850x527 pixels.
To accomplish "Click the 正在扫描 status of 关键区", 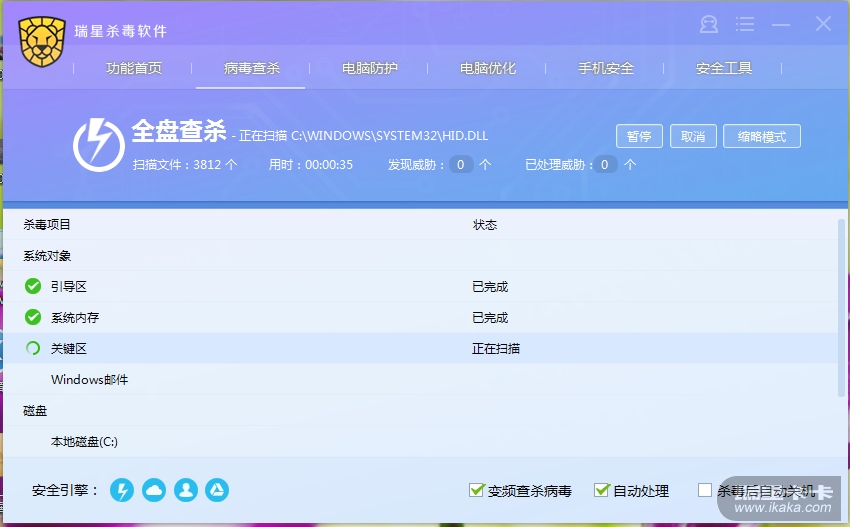I will [x=495, y=348].
